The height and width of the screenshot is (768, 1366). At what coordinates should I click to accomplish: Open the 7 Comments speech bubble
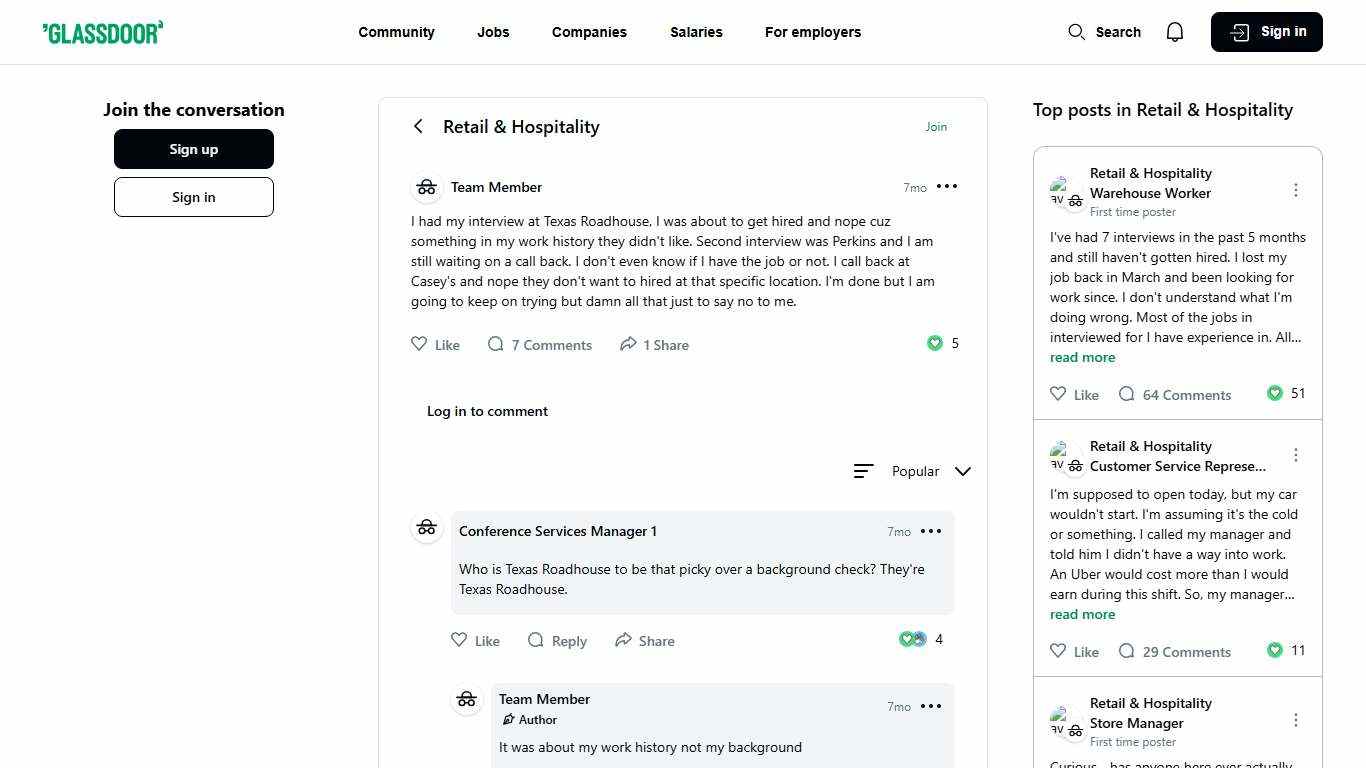(x=496, y=344)
